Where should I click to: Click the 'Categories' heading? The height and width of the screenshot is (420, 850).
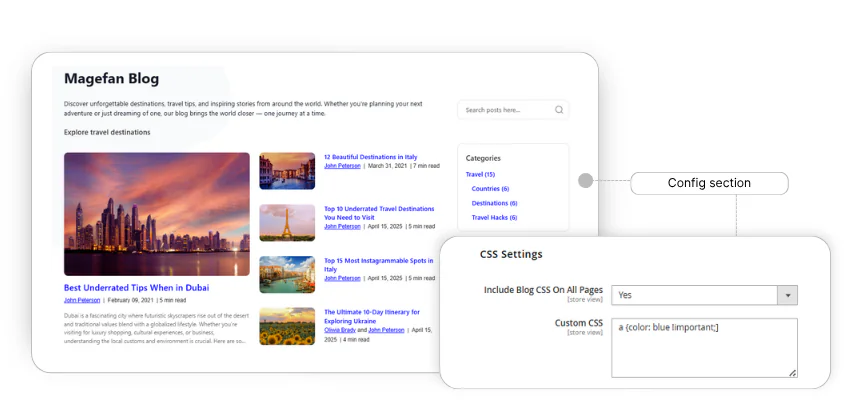pos(483,158)
